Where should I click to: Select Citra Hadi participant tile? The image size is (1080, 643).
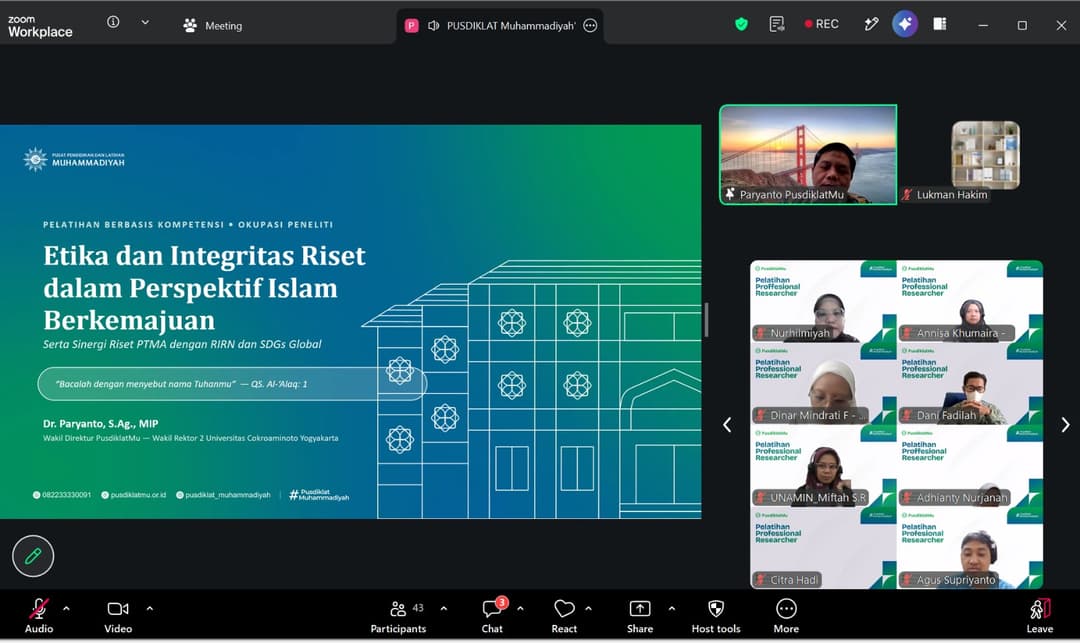point(823,549)
